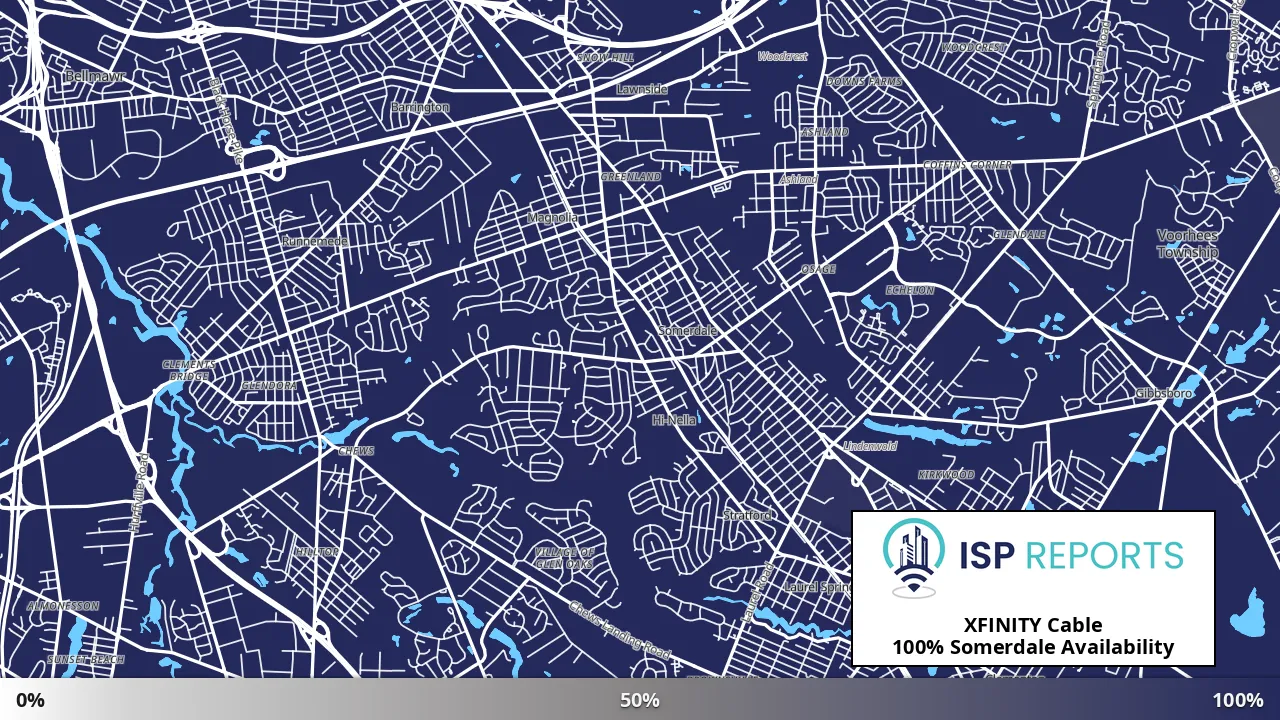The width and height of the screenshot is (1280, 720).
Task: Click the Barrington map label
Action: click(x=420, y=107)
